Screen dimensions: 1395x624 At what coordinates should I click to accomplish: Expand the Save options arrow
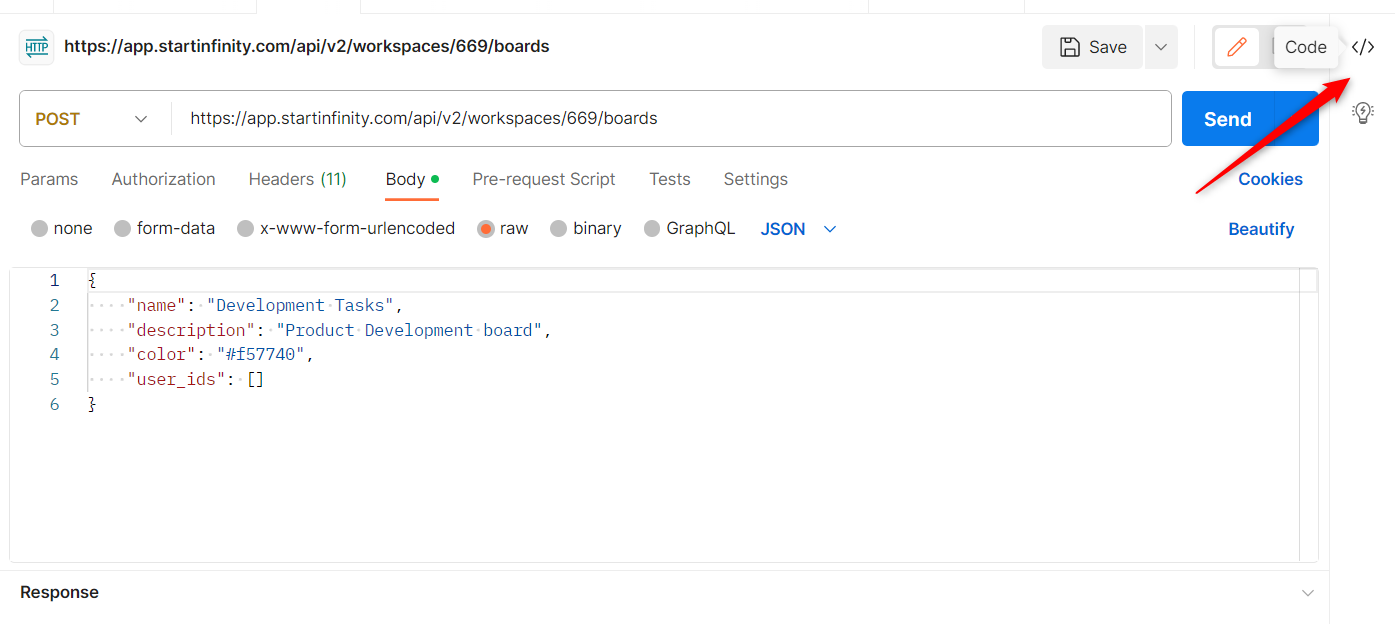coord(1161,47)
